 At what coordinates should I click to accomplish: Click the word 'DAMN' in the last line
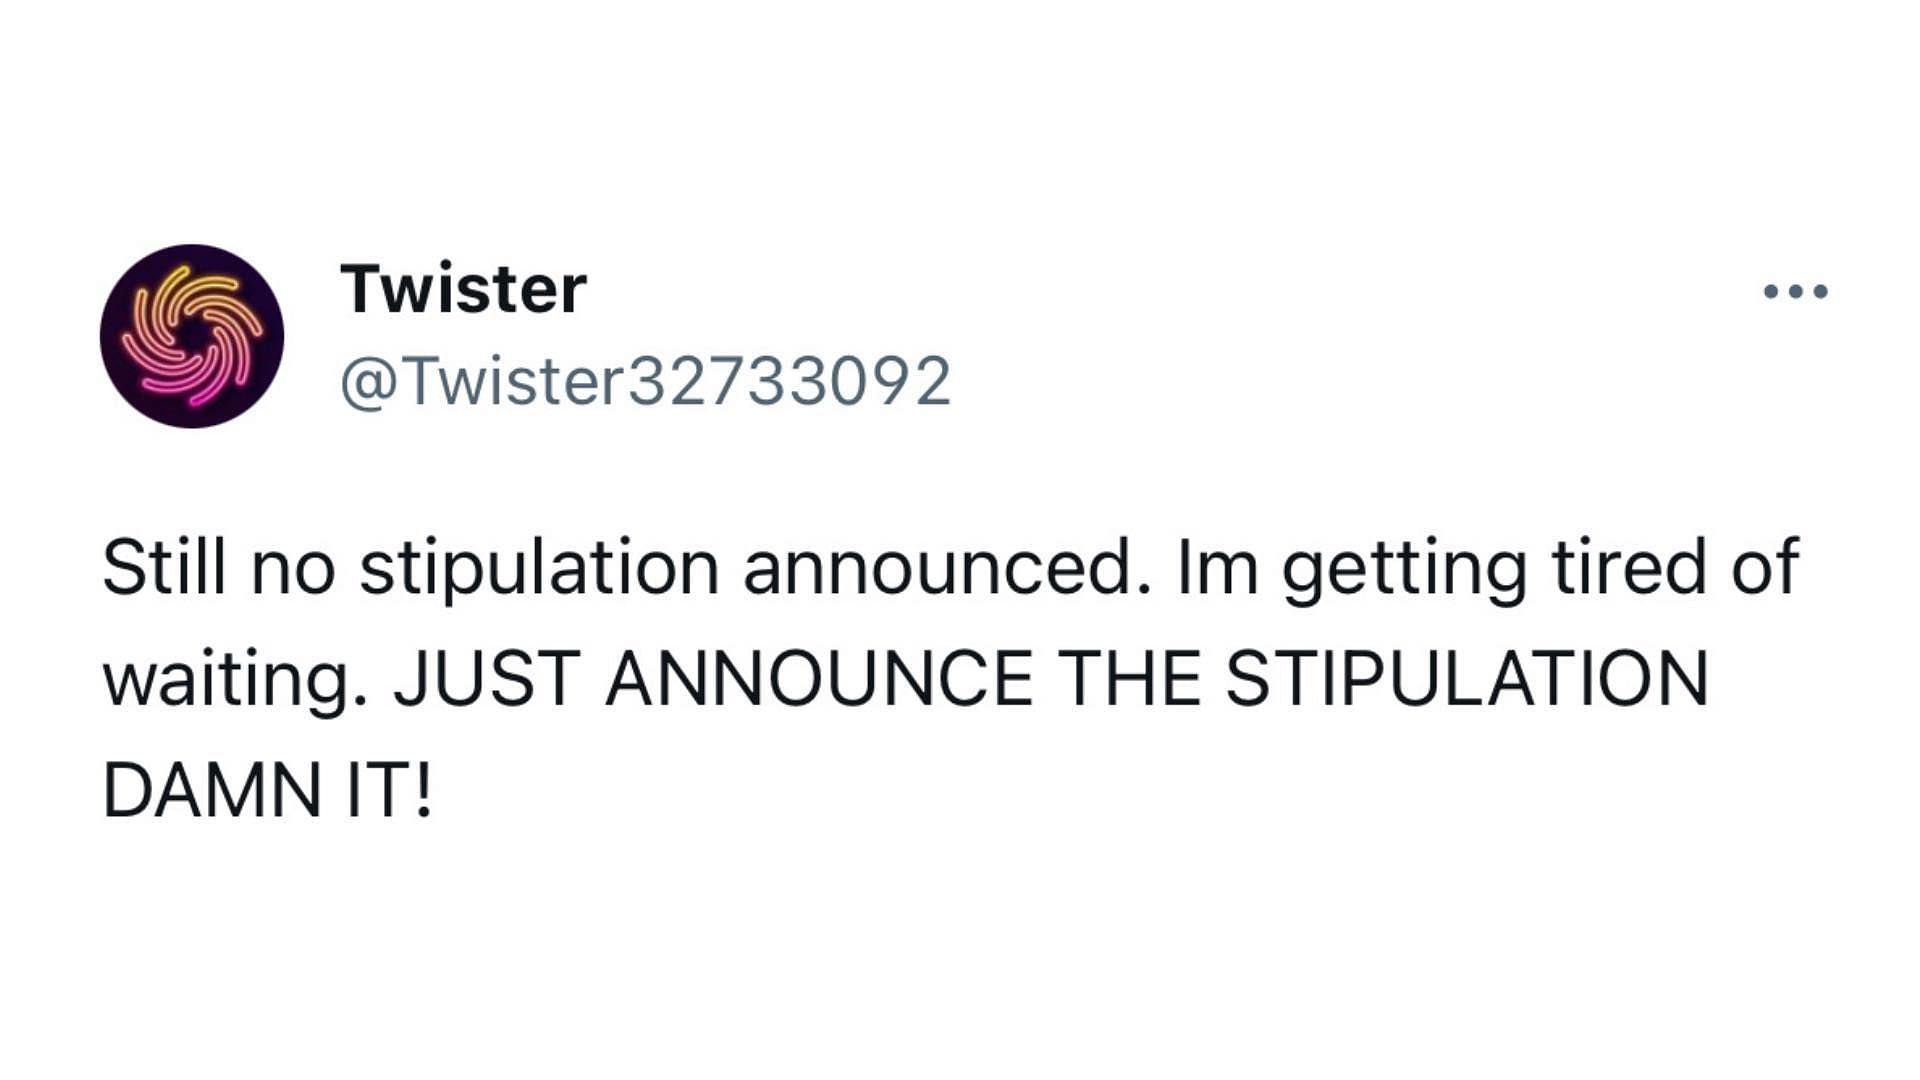coord(211,790)
